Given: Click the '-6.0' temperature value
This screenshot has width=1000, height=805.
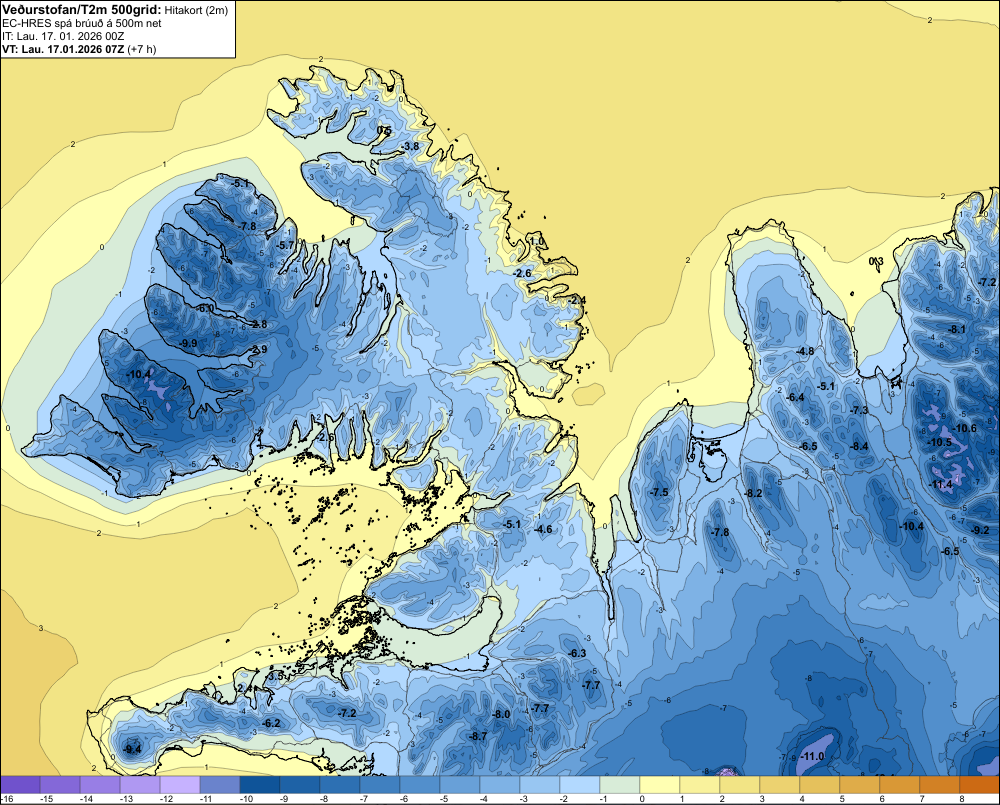Looking at the screenshot, I should coord(205,308).
